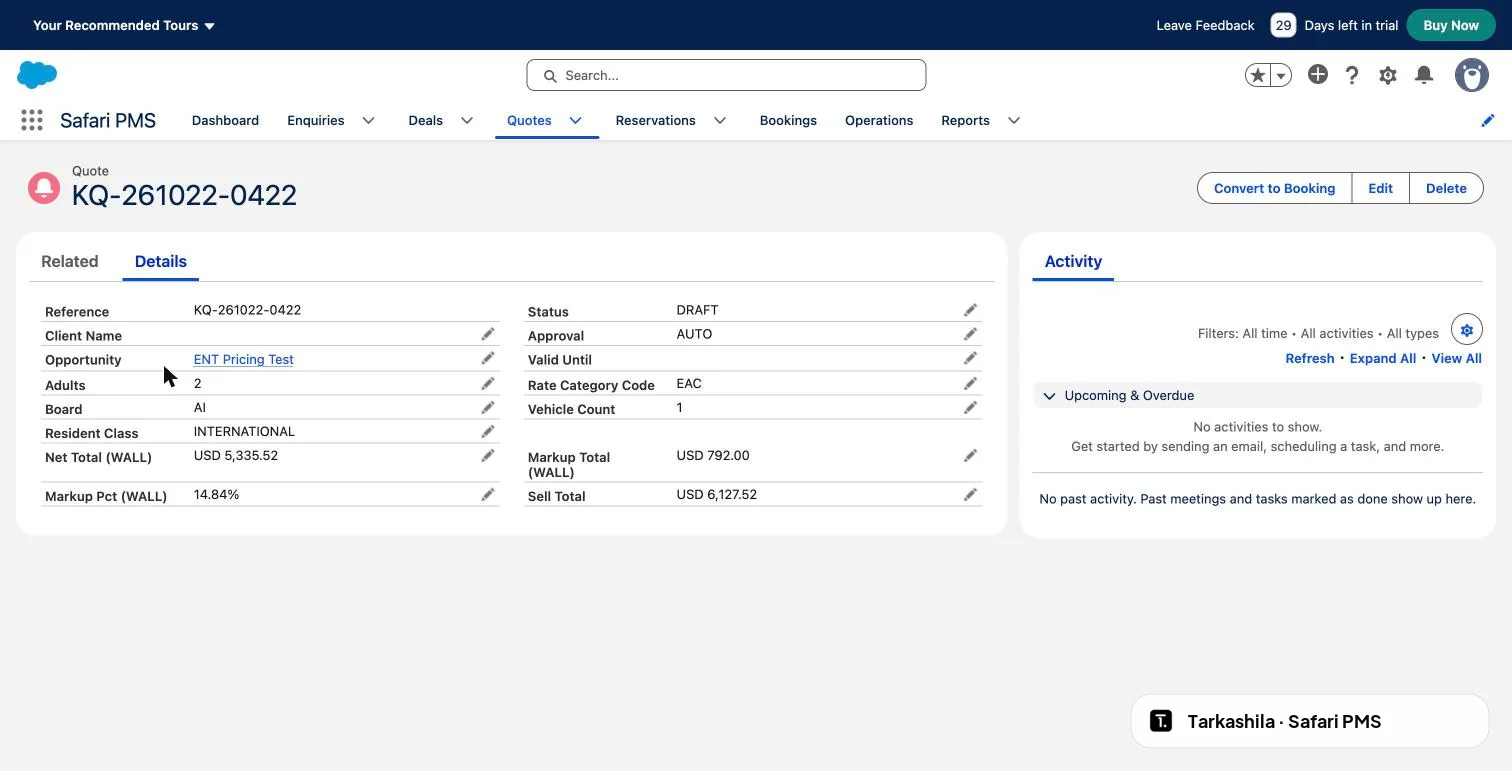Edit the Status field pencil

pyautogui.click(x=970, y=310)
